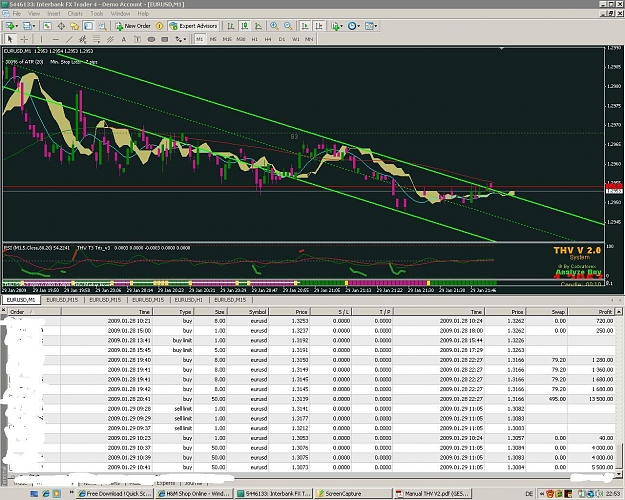The image size is (625, 500).
Task: Switch chart to candlesticks style
Action: [244, 26]
